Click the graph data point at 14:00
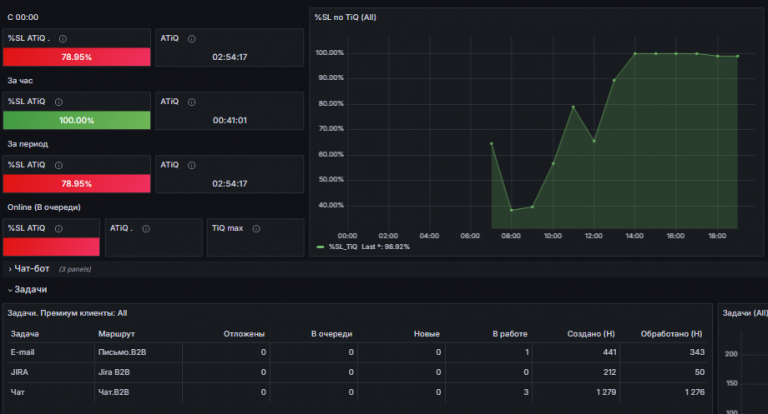 635,53
